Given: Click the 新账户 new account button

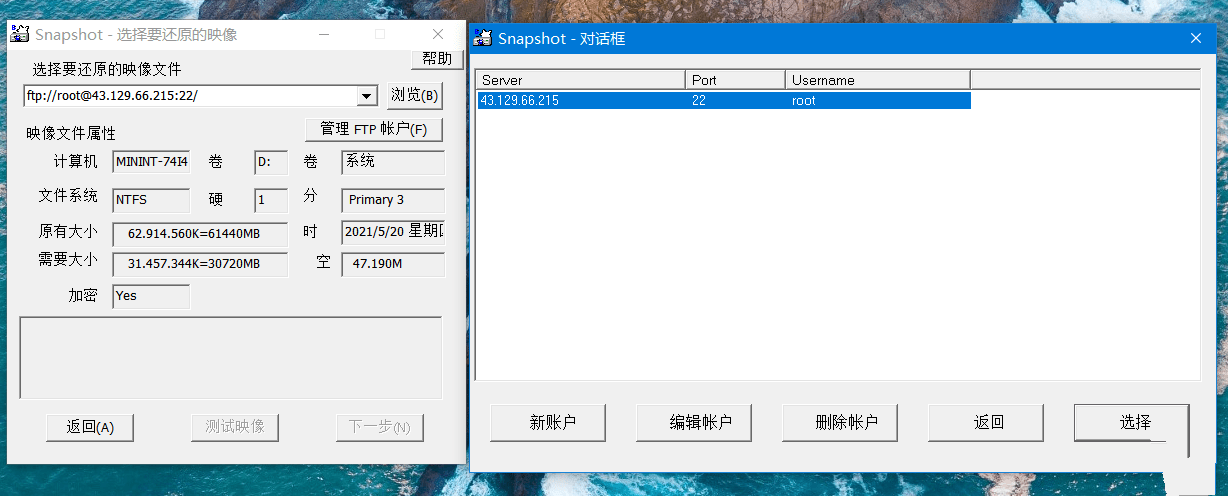Looking at the screenshot, I should tap(548, 422).
